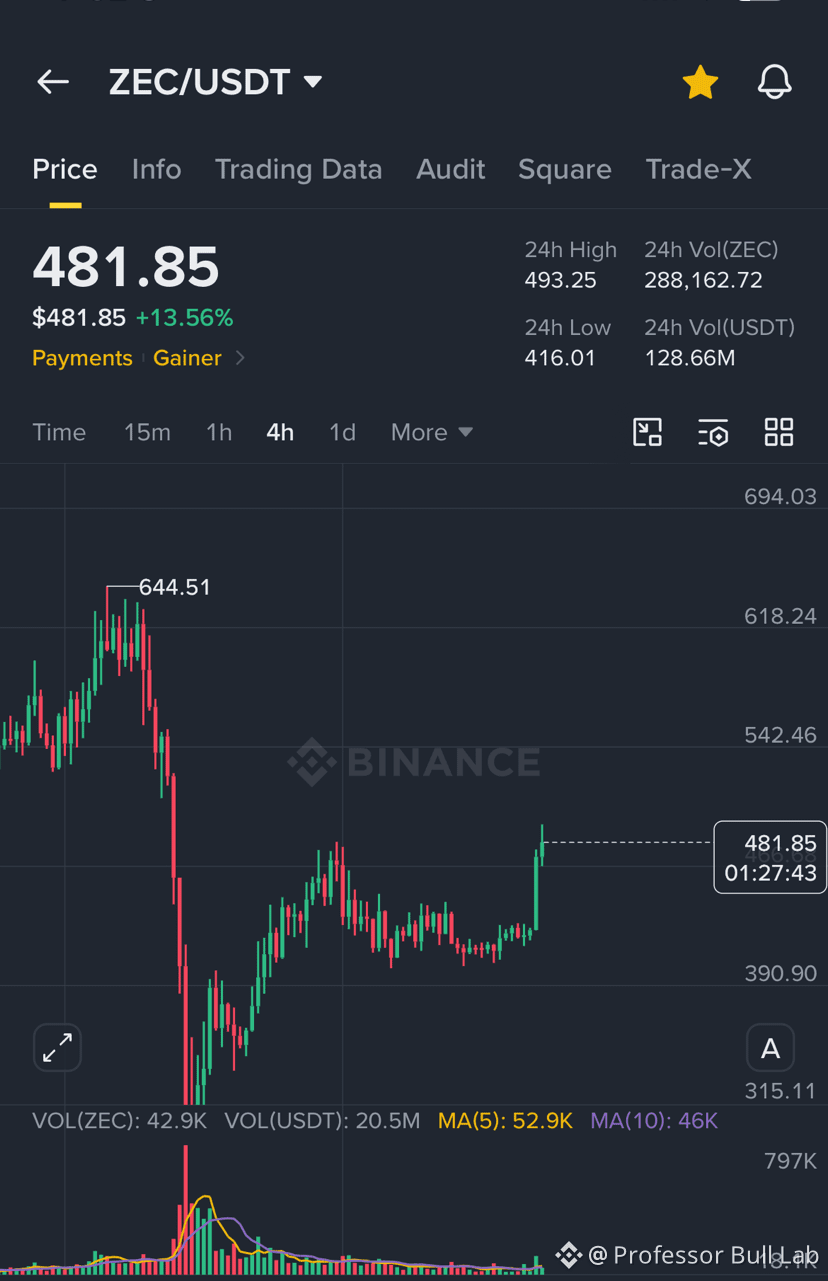This screenshot has height=1281, width=828.
Task: Toggle the auto scale A button
Action: pos(770,1048)
